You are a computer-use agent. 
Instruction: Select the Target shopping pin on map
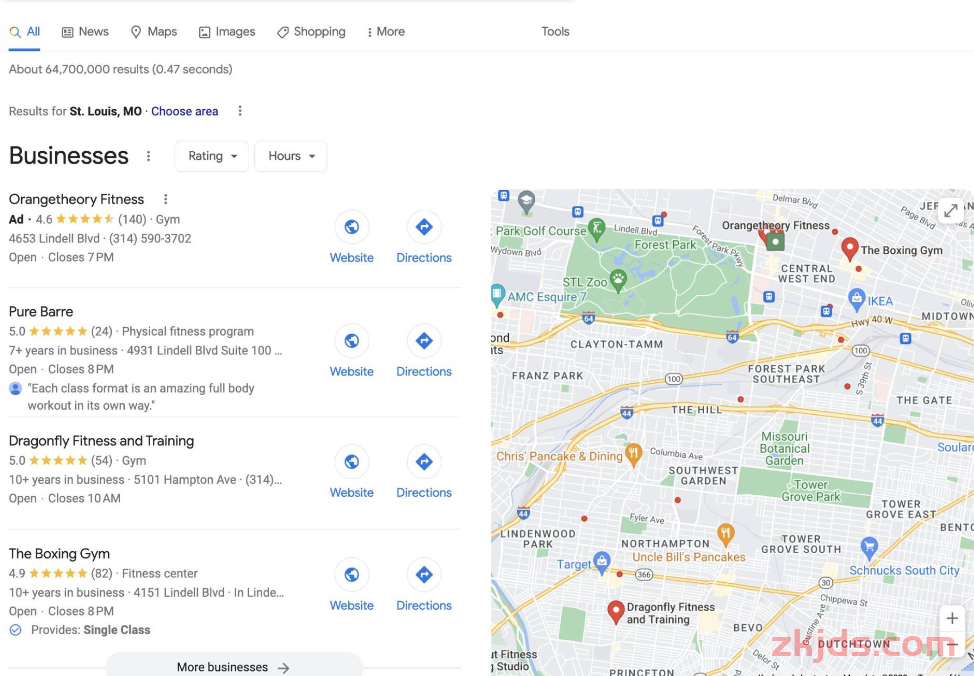[x=601, y=562]
